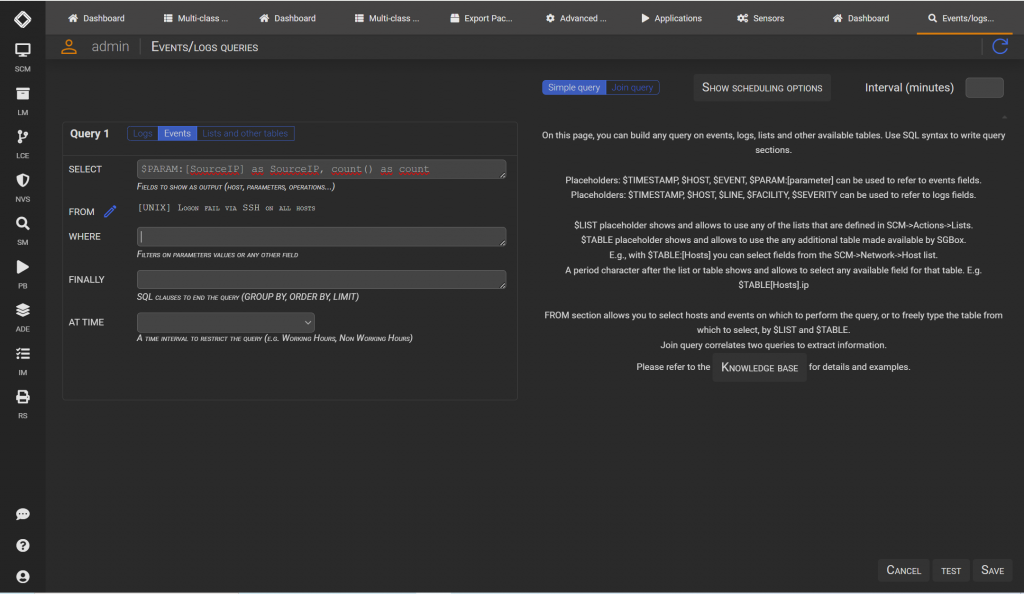Choose Lists and other tables source
This screenshot has width=1024, height=594.
pos(245,133)
